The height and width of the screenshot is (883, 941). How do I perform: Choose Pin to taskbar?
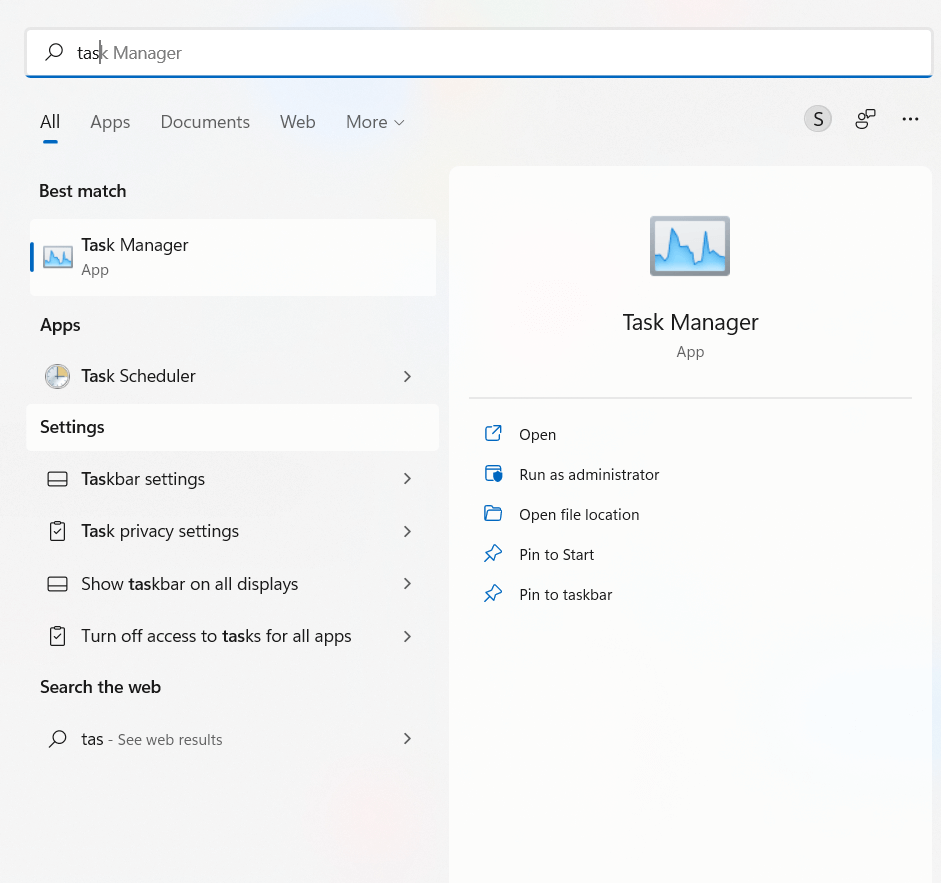coord(565,595)
